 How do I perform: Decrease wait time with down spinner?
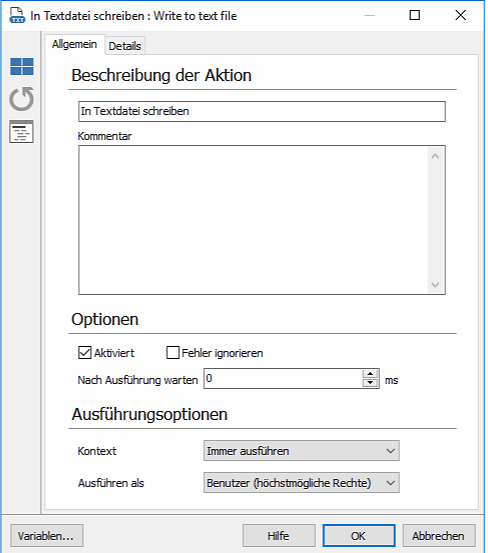[x=370, y=383]
